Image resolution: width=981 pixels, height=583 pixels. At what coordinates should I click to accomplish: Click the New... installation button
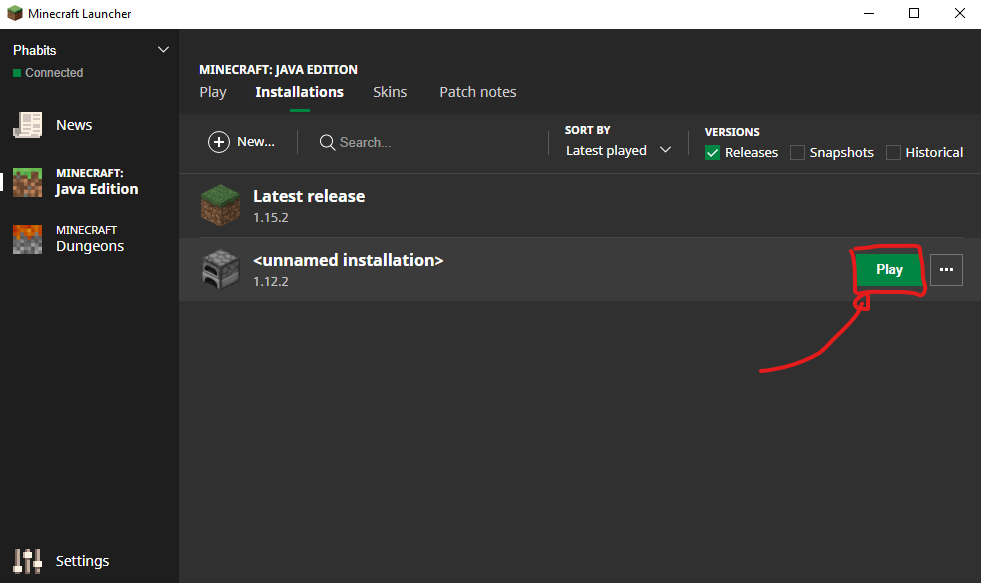click(241, 142)
